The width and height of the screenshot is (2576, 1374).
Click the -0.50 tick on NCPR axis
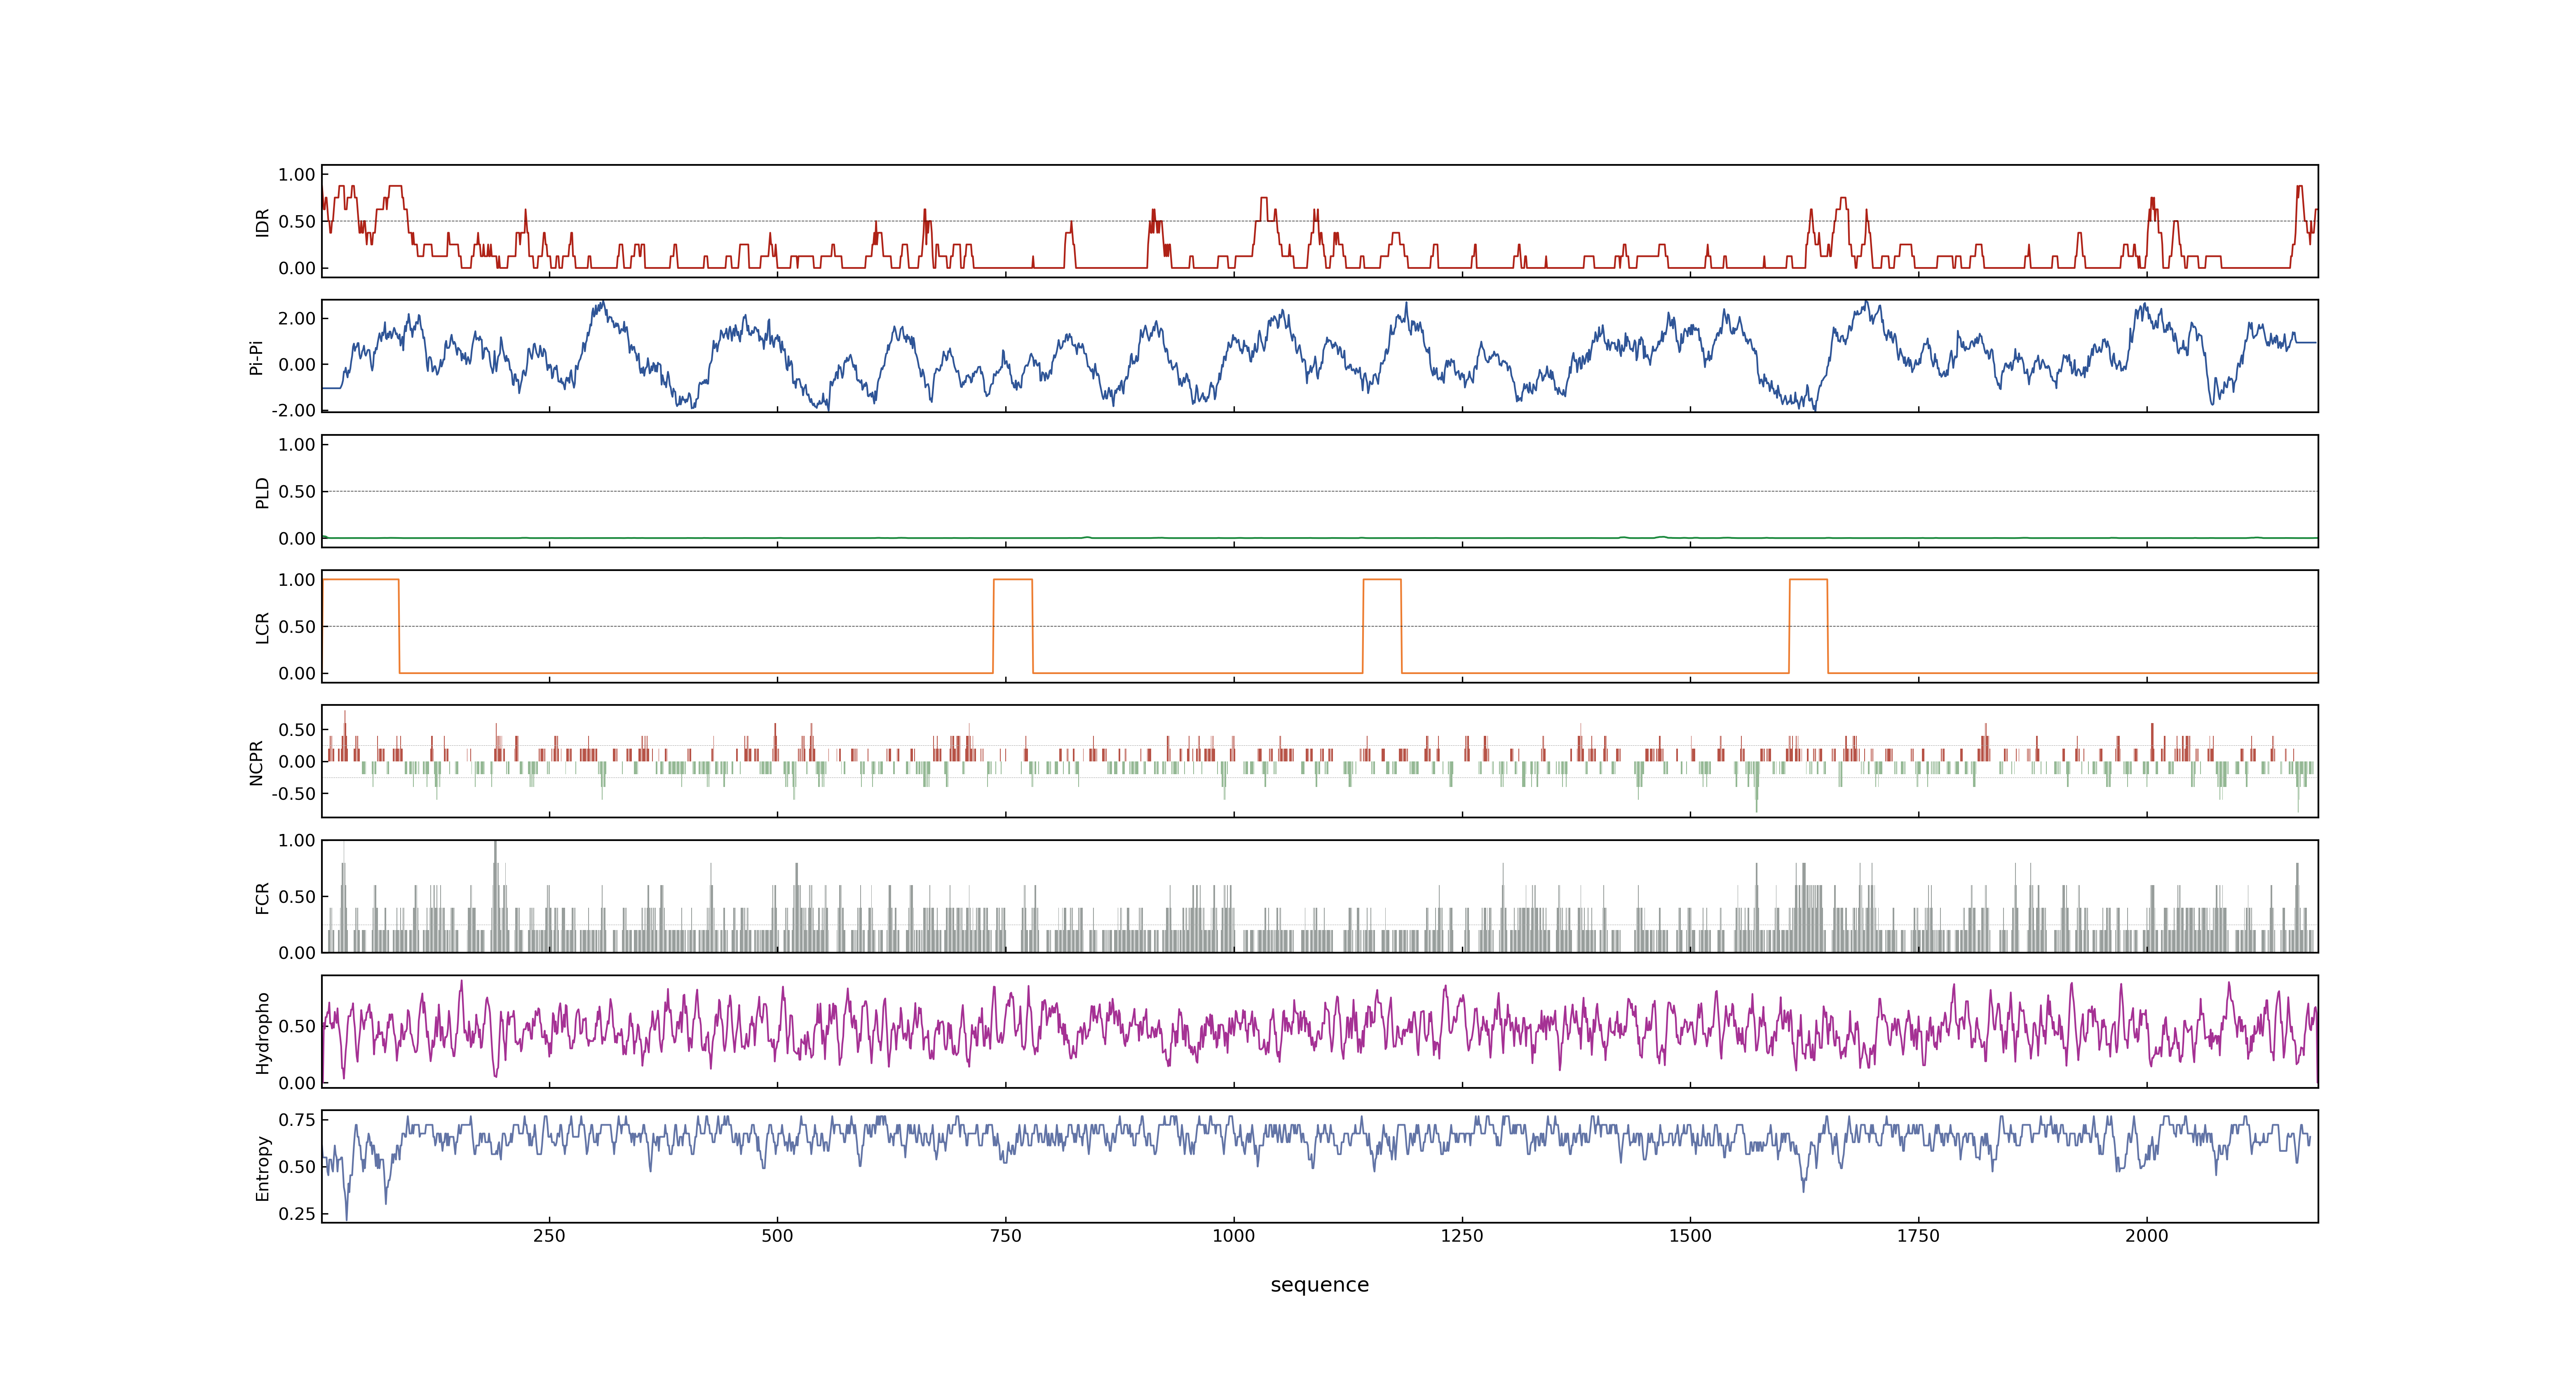click(293, 793)
